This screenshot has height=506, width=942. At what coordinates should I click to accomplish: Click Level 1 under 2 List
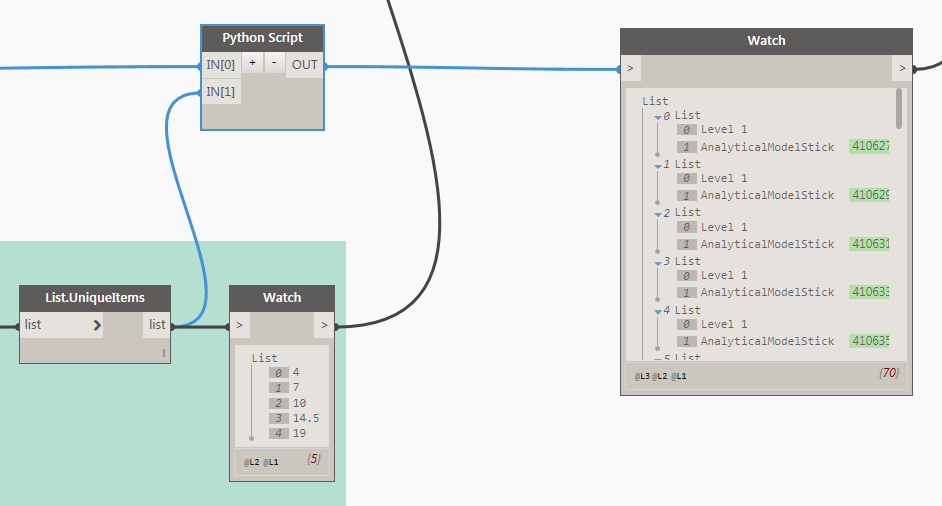tap(724, 227)
